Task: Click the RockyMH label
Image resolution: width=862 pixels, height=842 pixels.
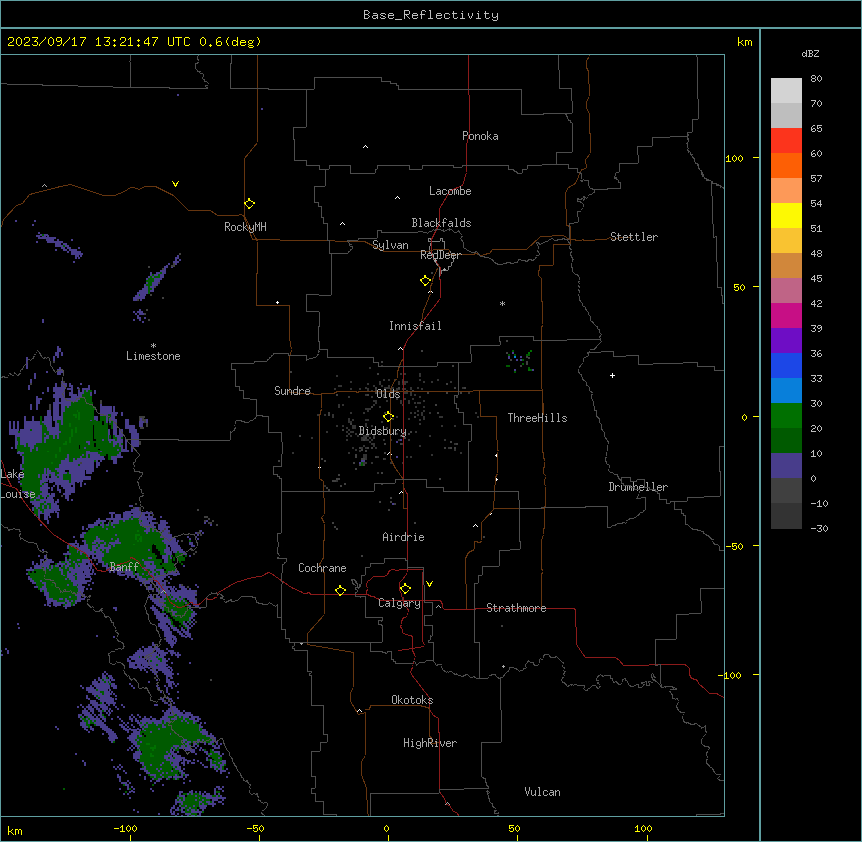Action: [245, 227]
